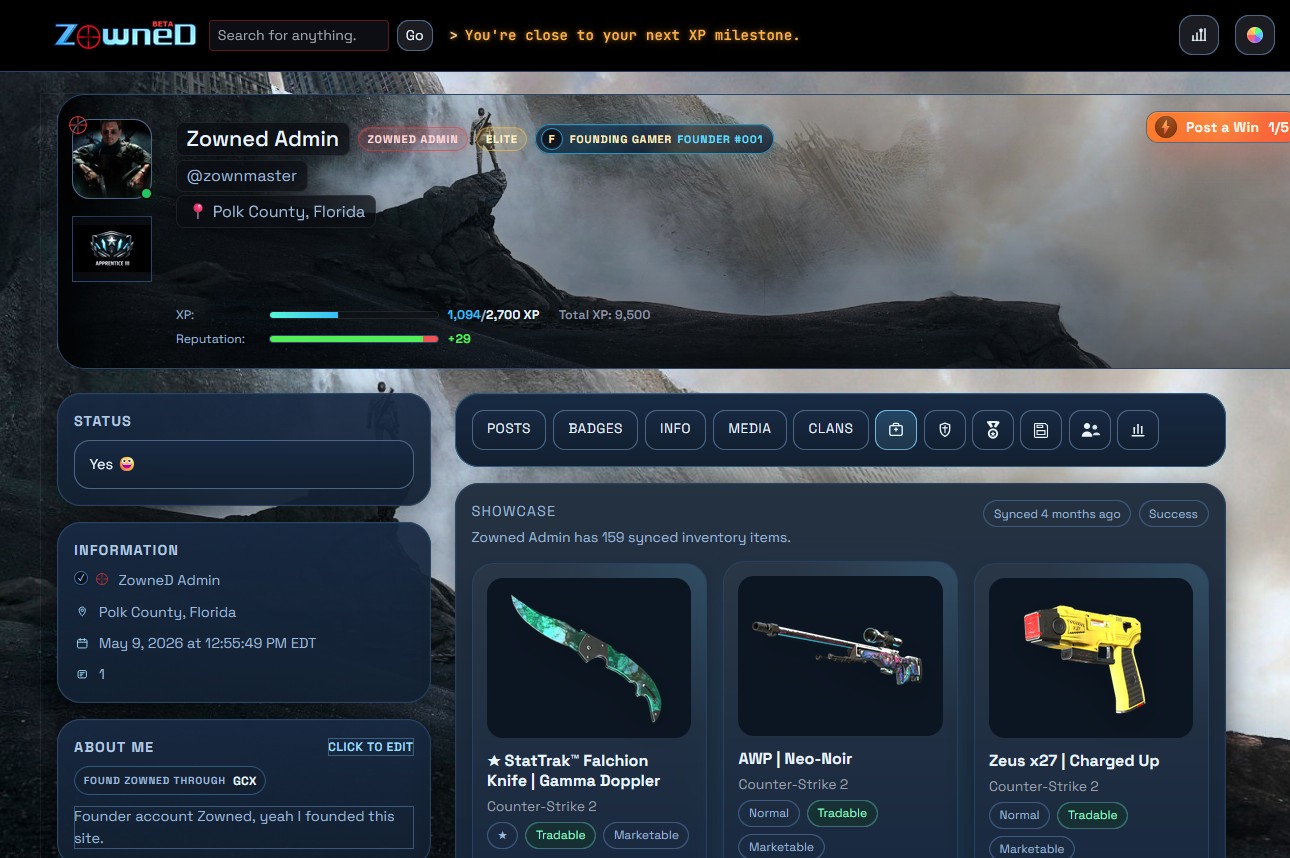Open the inventory showcase briefcase tab
1290x858 pixels.
coord(896,429)
